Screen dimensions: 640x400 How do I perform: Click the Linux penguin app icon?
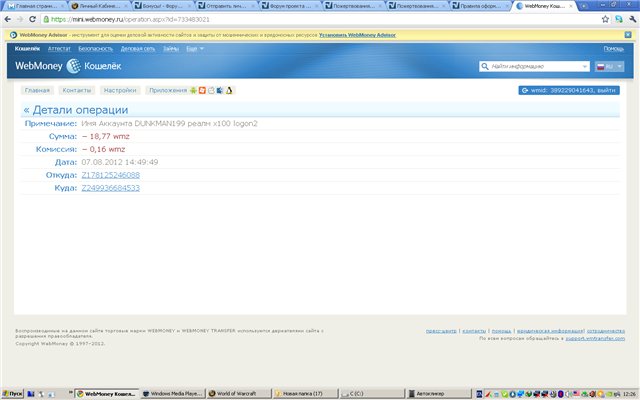[229, 90]
